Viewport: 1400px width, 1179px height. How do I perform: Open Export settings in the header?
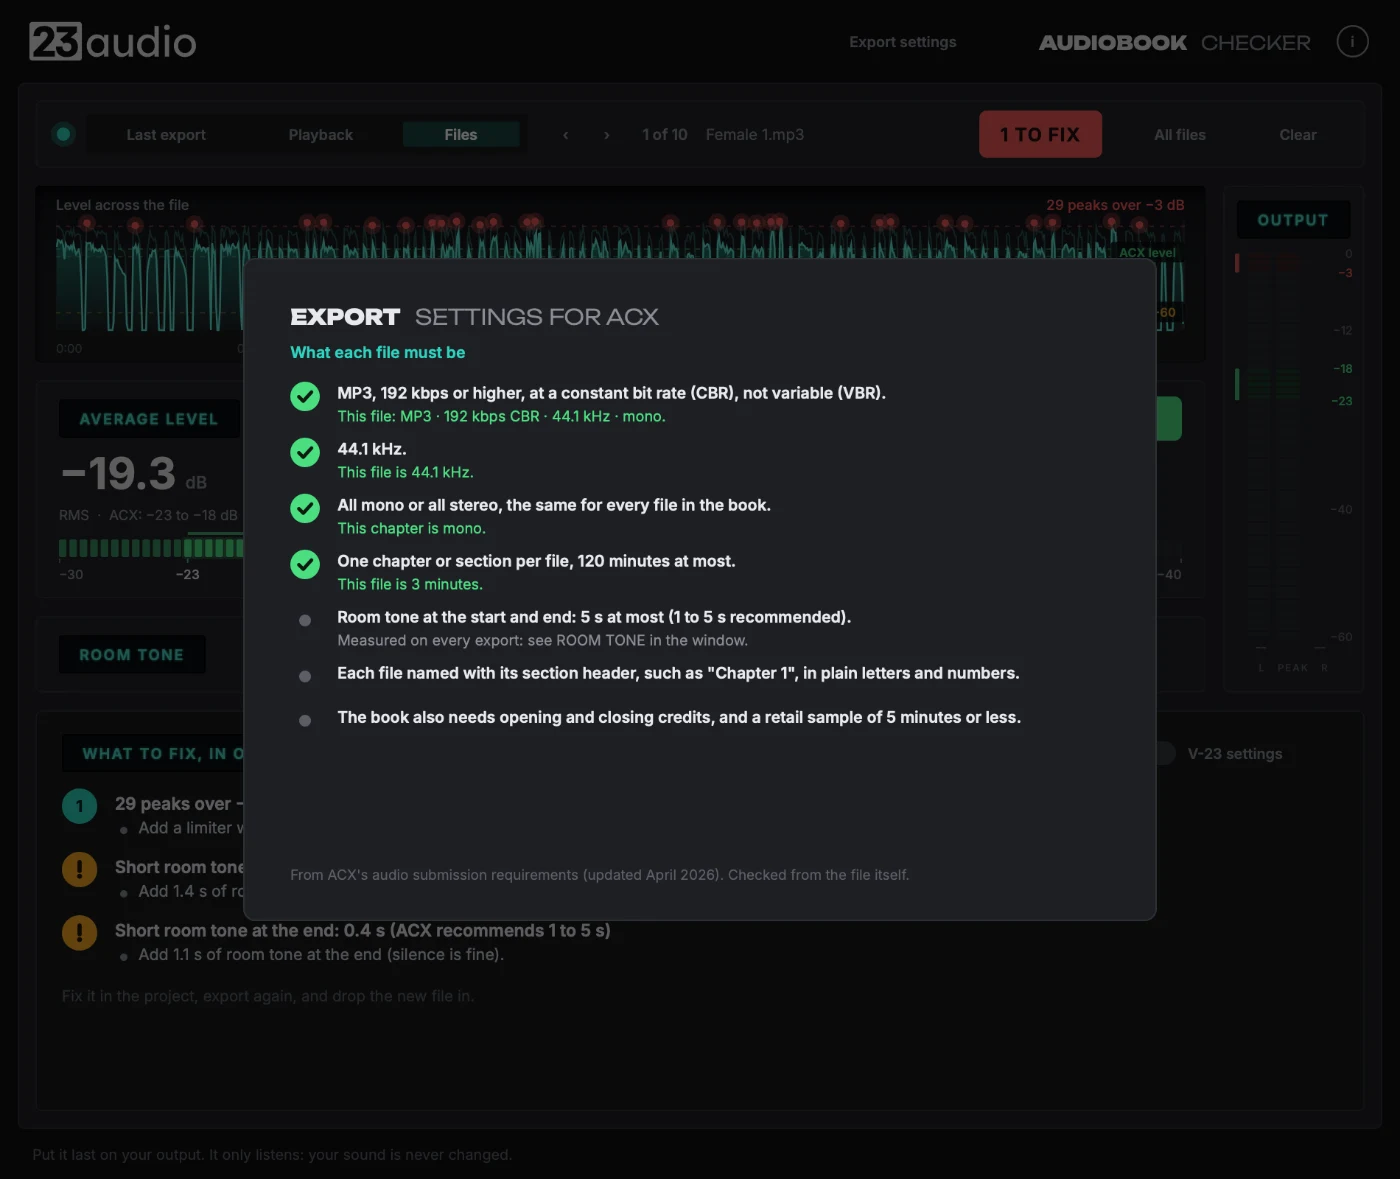903,42
